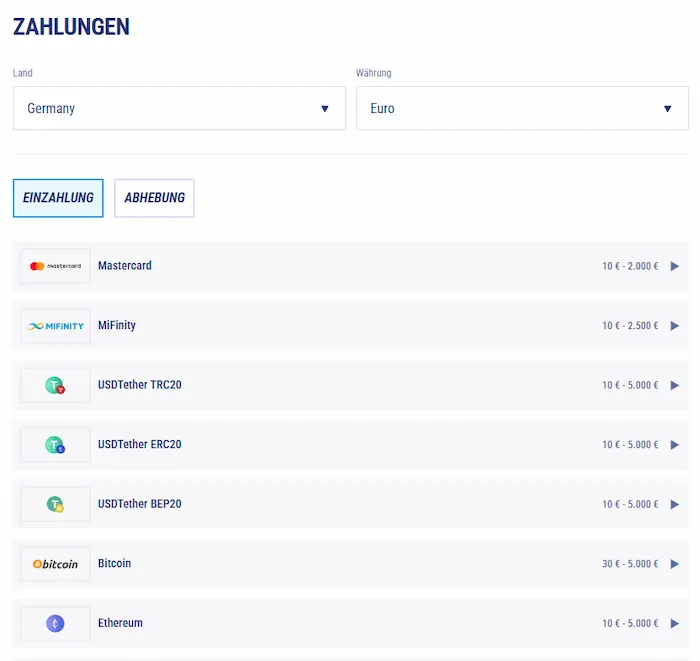The image size is (700, 661).
Task: Switch to the Abhebung tab
Action: 154,198
